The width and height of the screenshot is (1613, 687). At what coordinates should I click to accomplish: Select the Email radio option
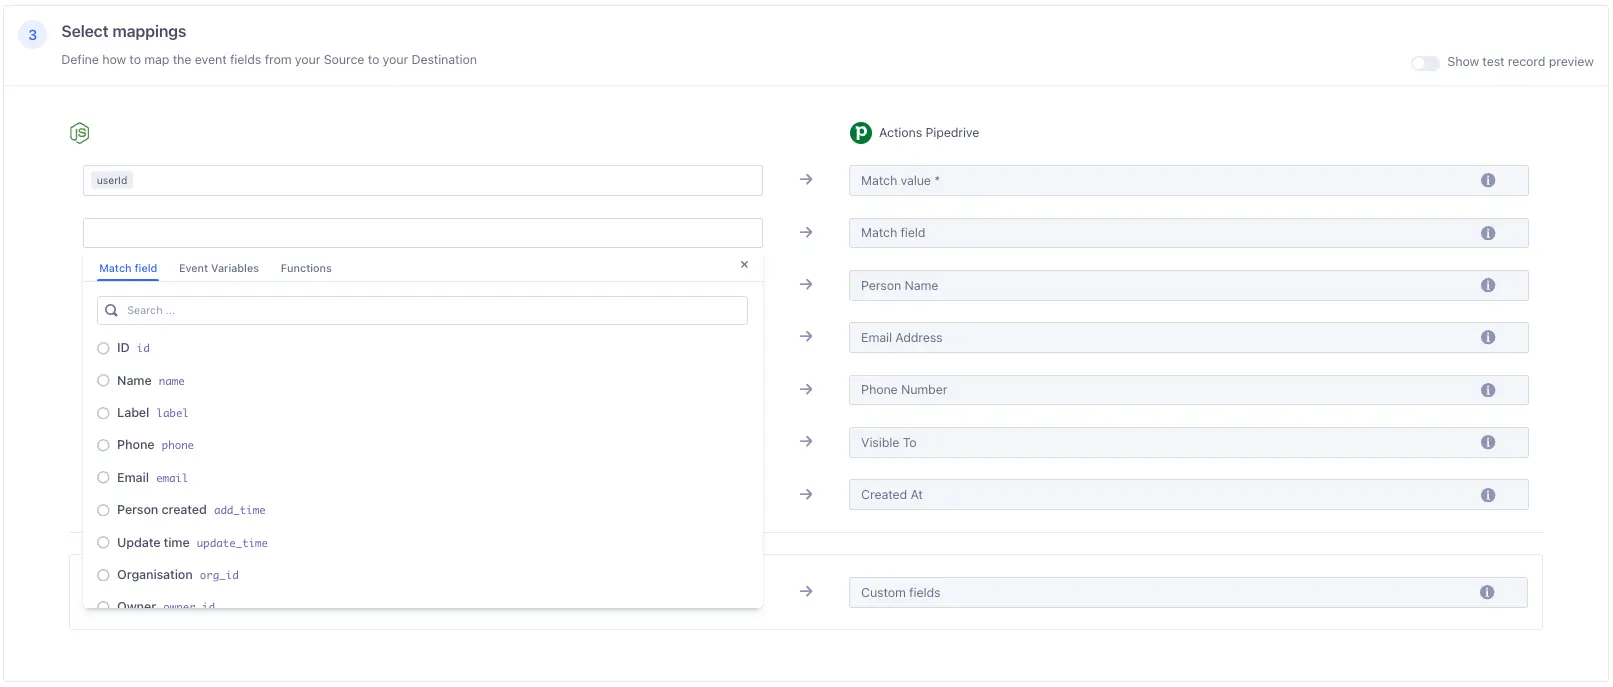tap(103, 478)
